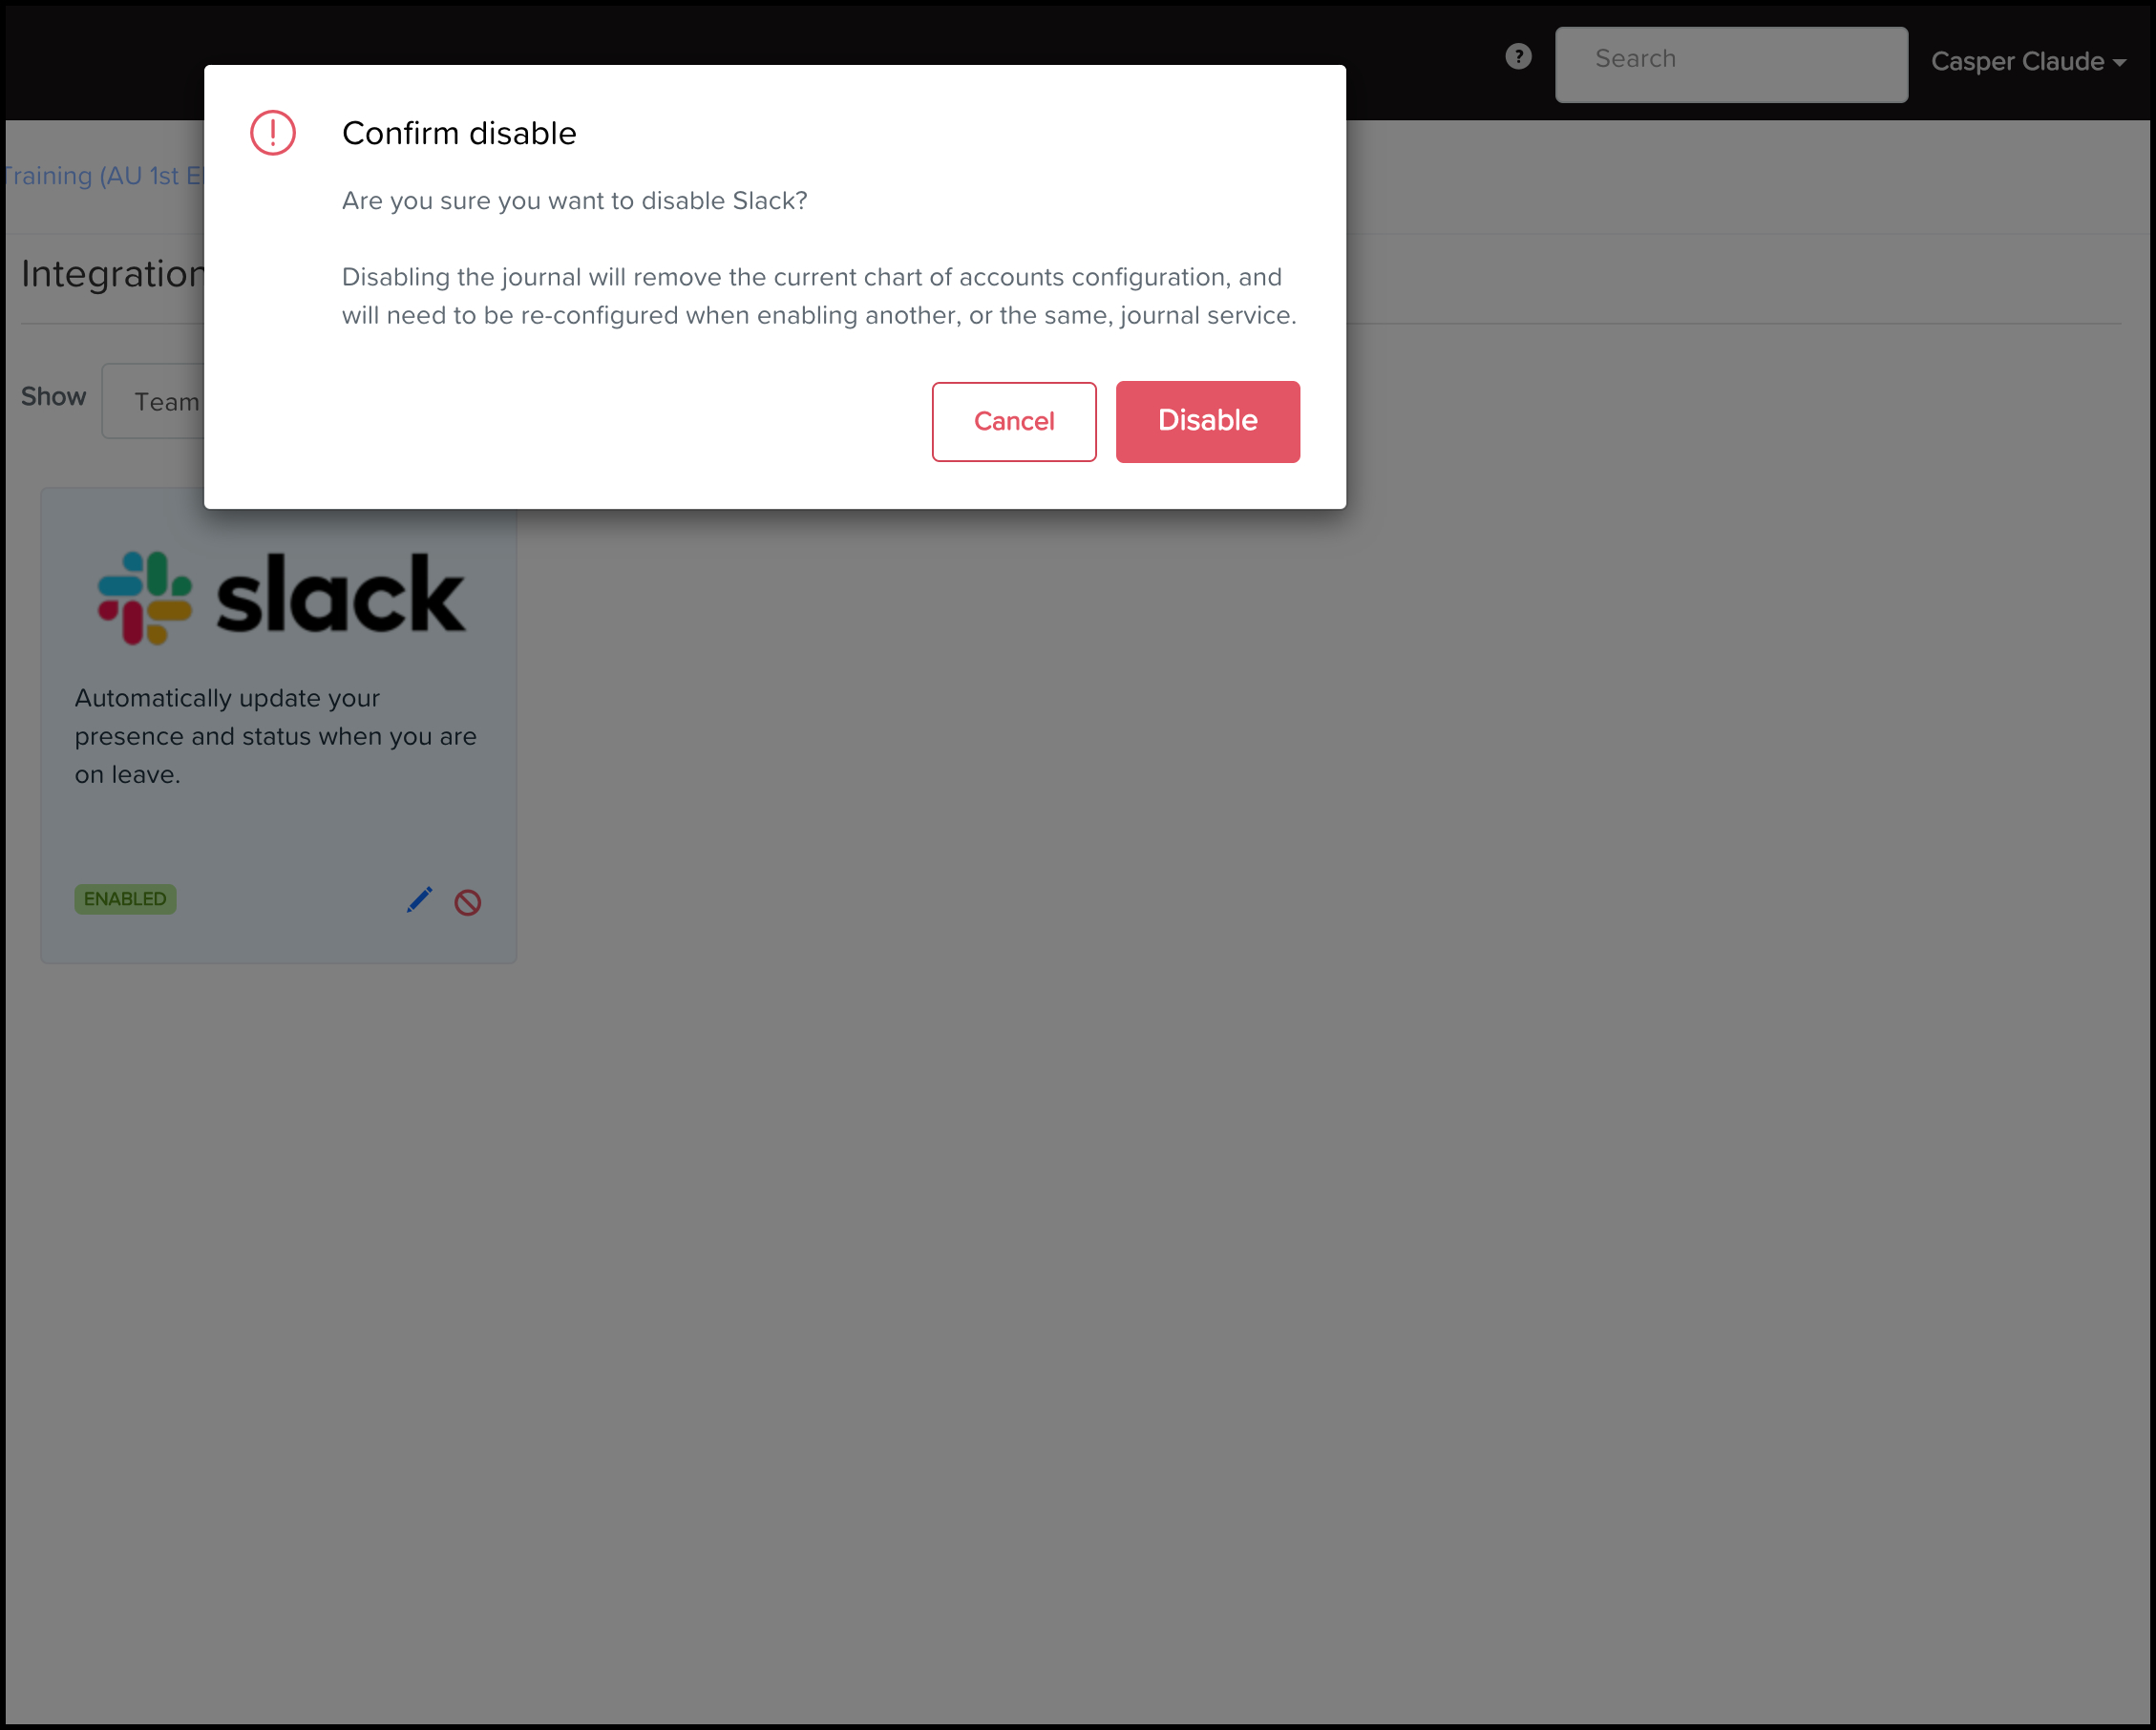The image size is (2156, 1730).
Task: Click the ENABLED status badge
Action: click(125, 899)
